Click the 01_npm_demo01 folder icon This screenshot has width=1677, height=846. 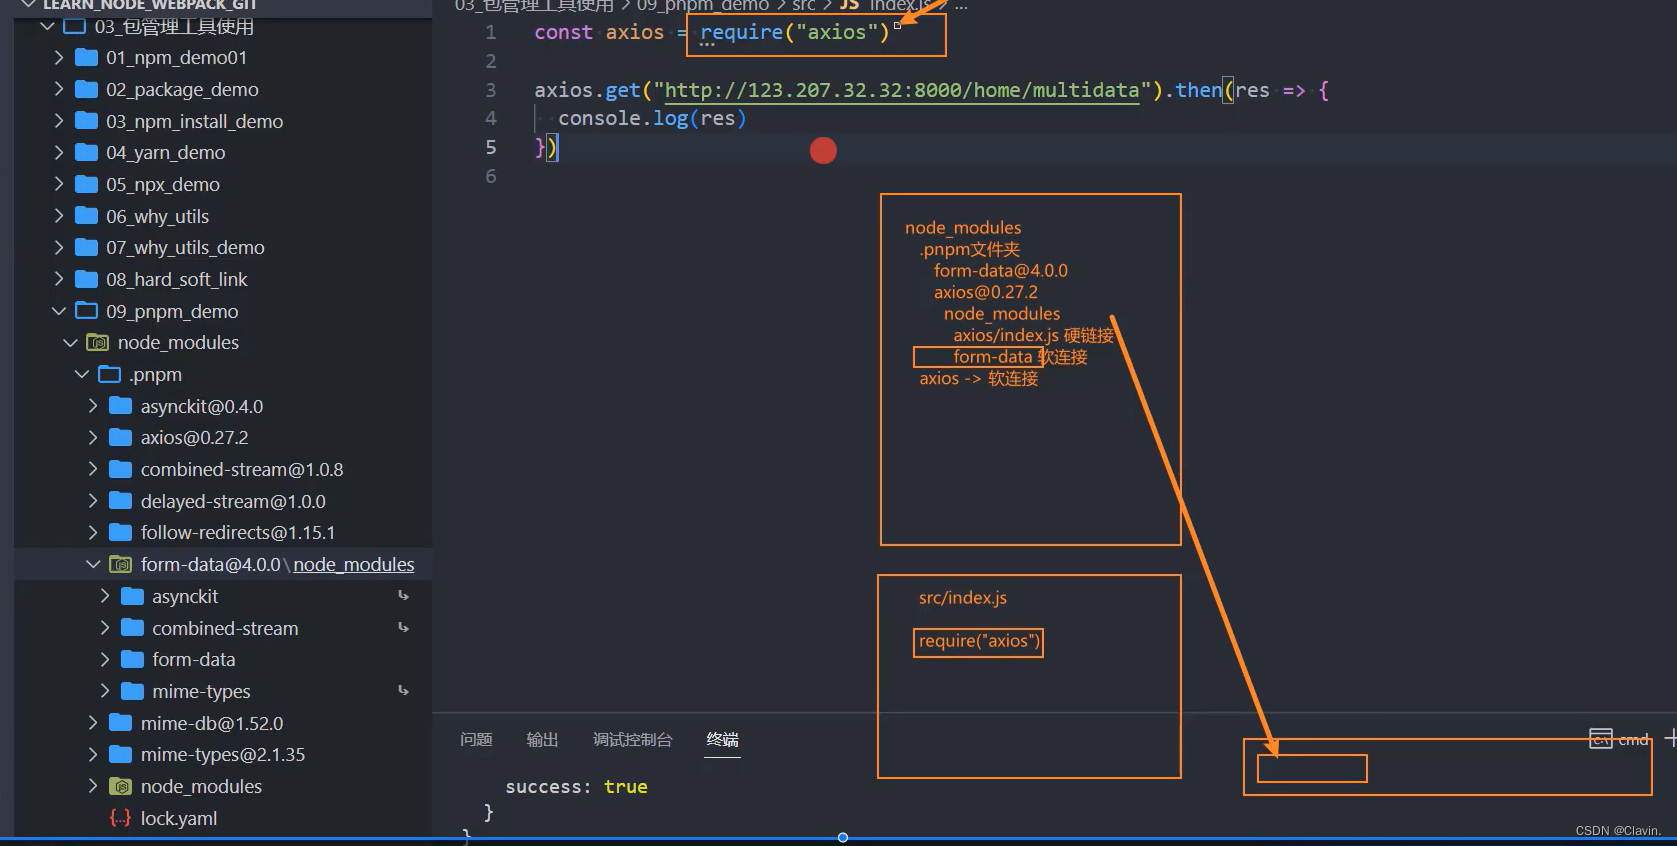click(87, 58)
